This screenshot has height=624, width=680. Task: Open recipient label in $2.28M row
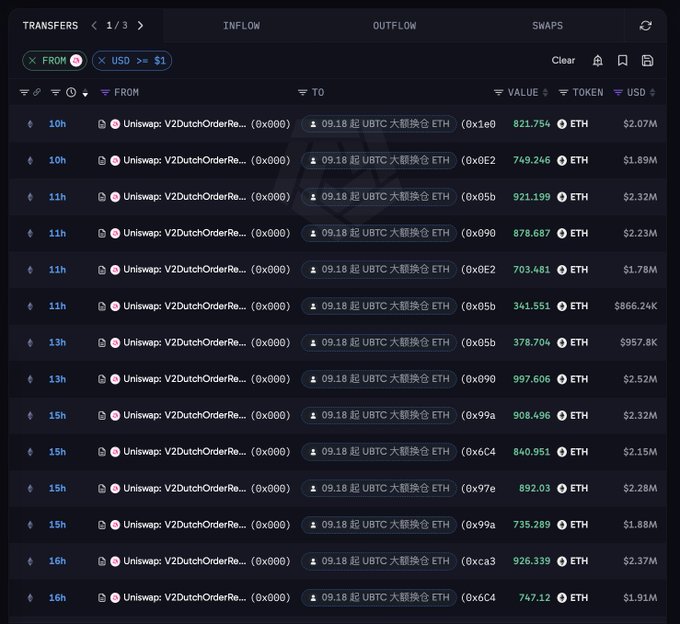(379, 488)
